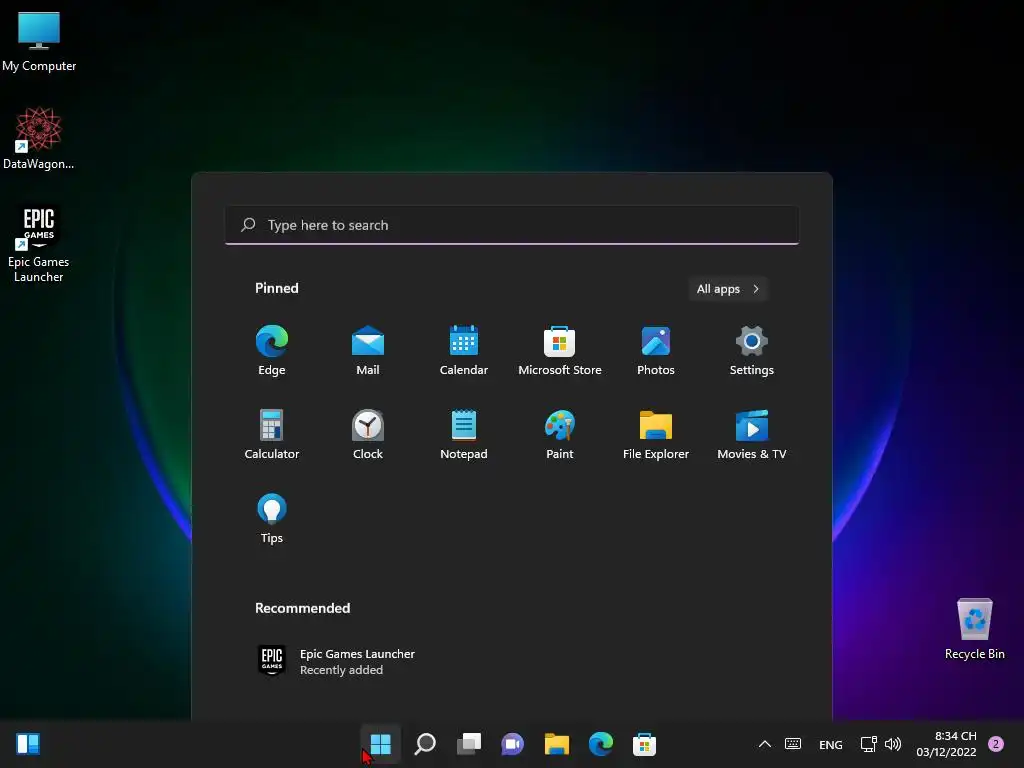Click the Start button on the taskbar

380,744
